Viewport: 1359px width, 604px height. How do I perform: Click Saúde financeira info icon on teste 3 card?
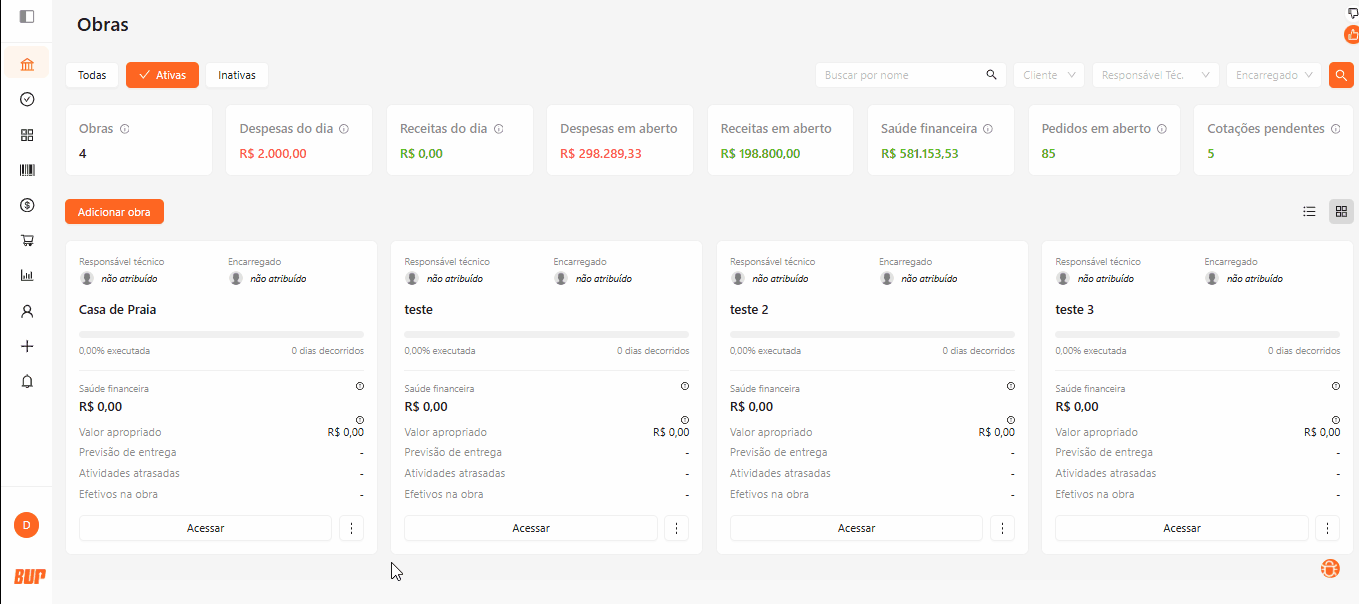tap(1336, 386)
